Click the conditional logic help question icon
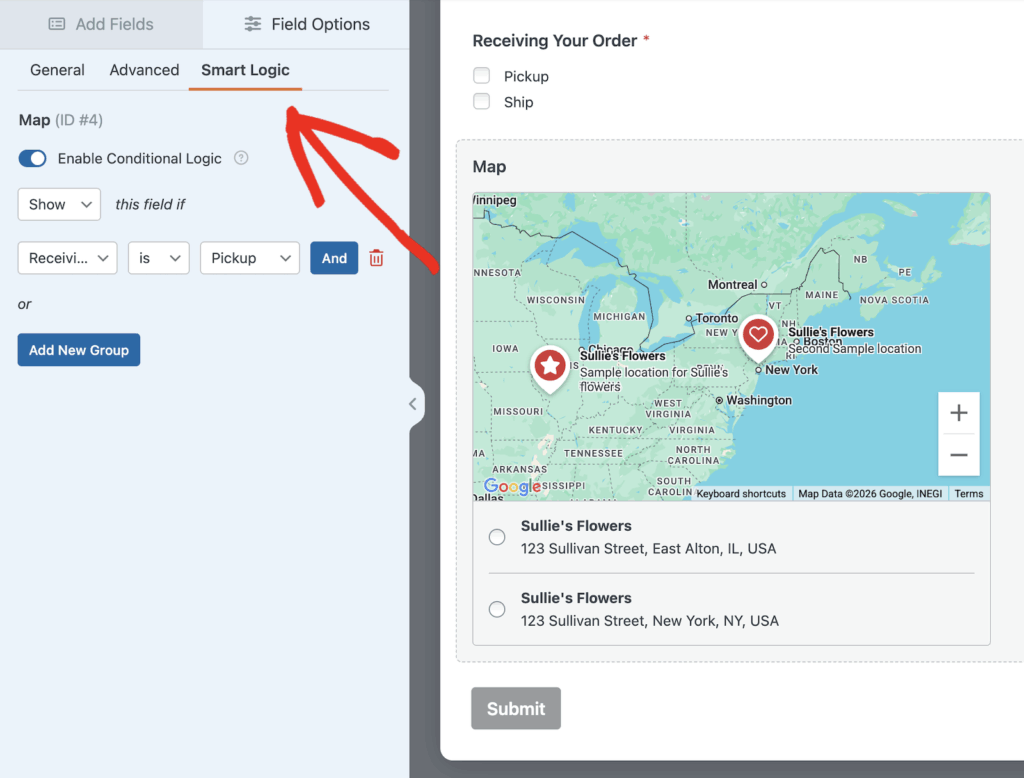 (241, 158)
